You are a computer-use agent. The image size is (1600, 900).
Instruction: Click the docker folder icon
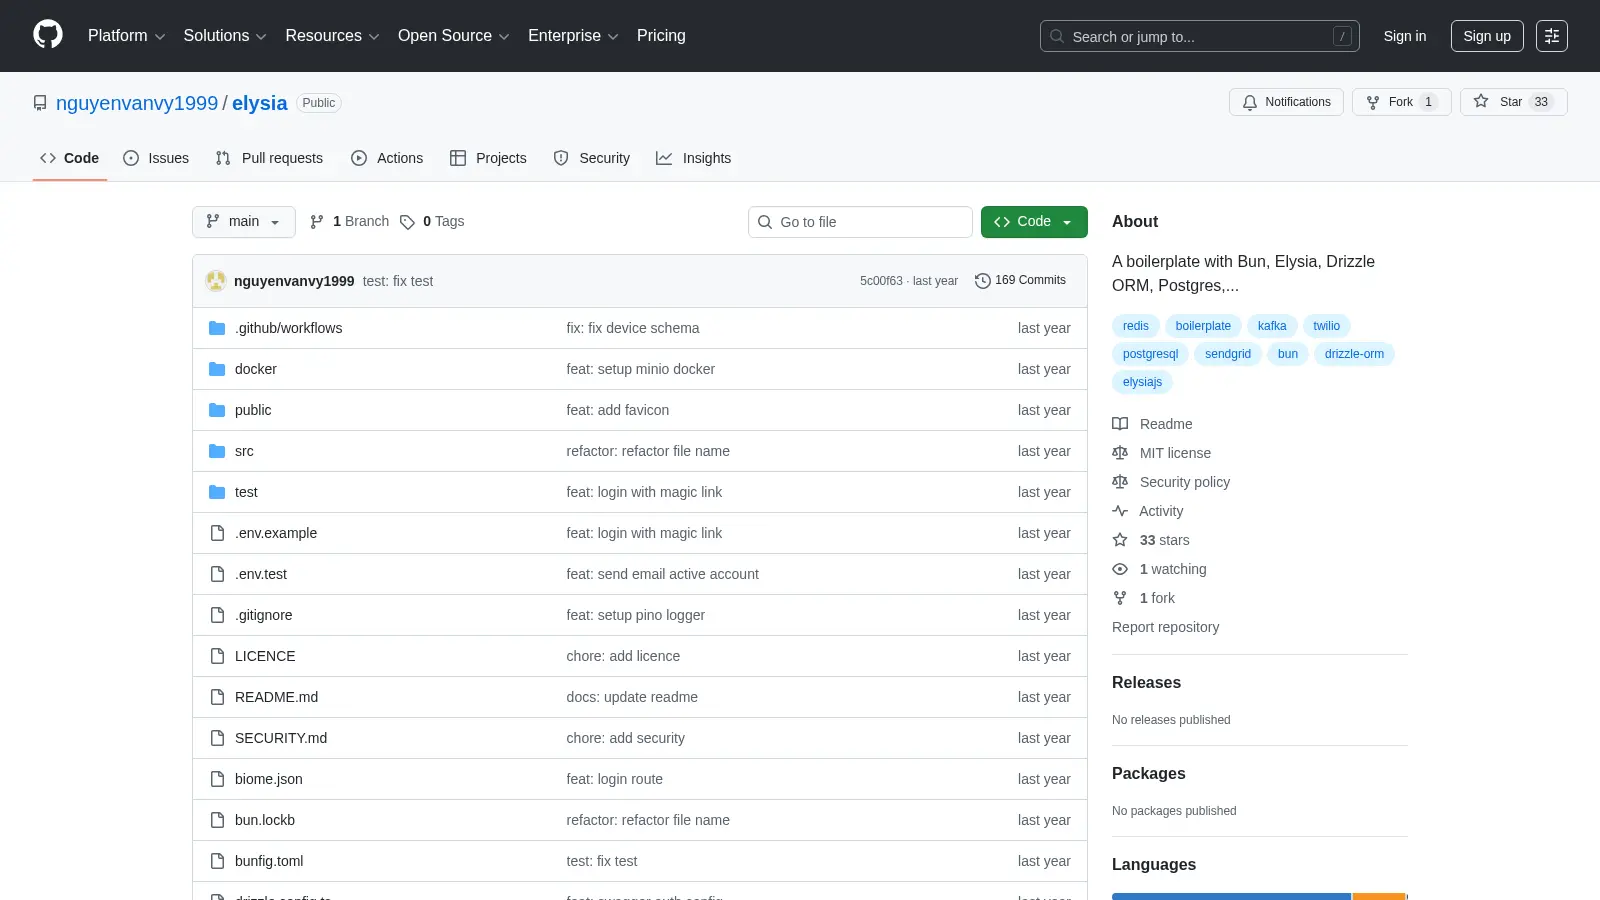[x=217, y=369]
